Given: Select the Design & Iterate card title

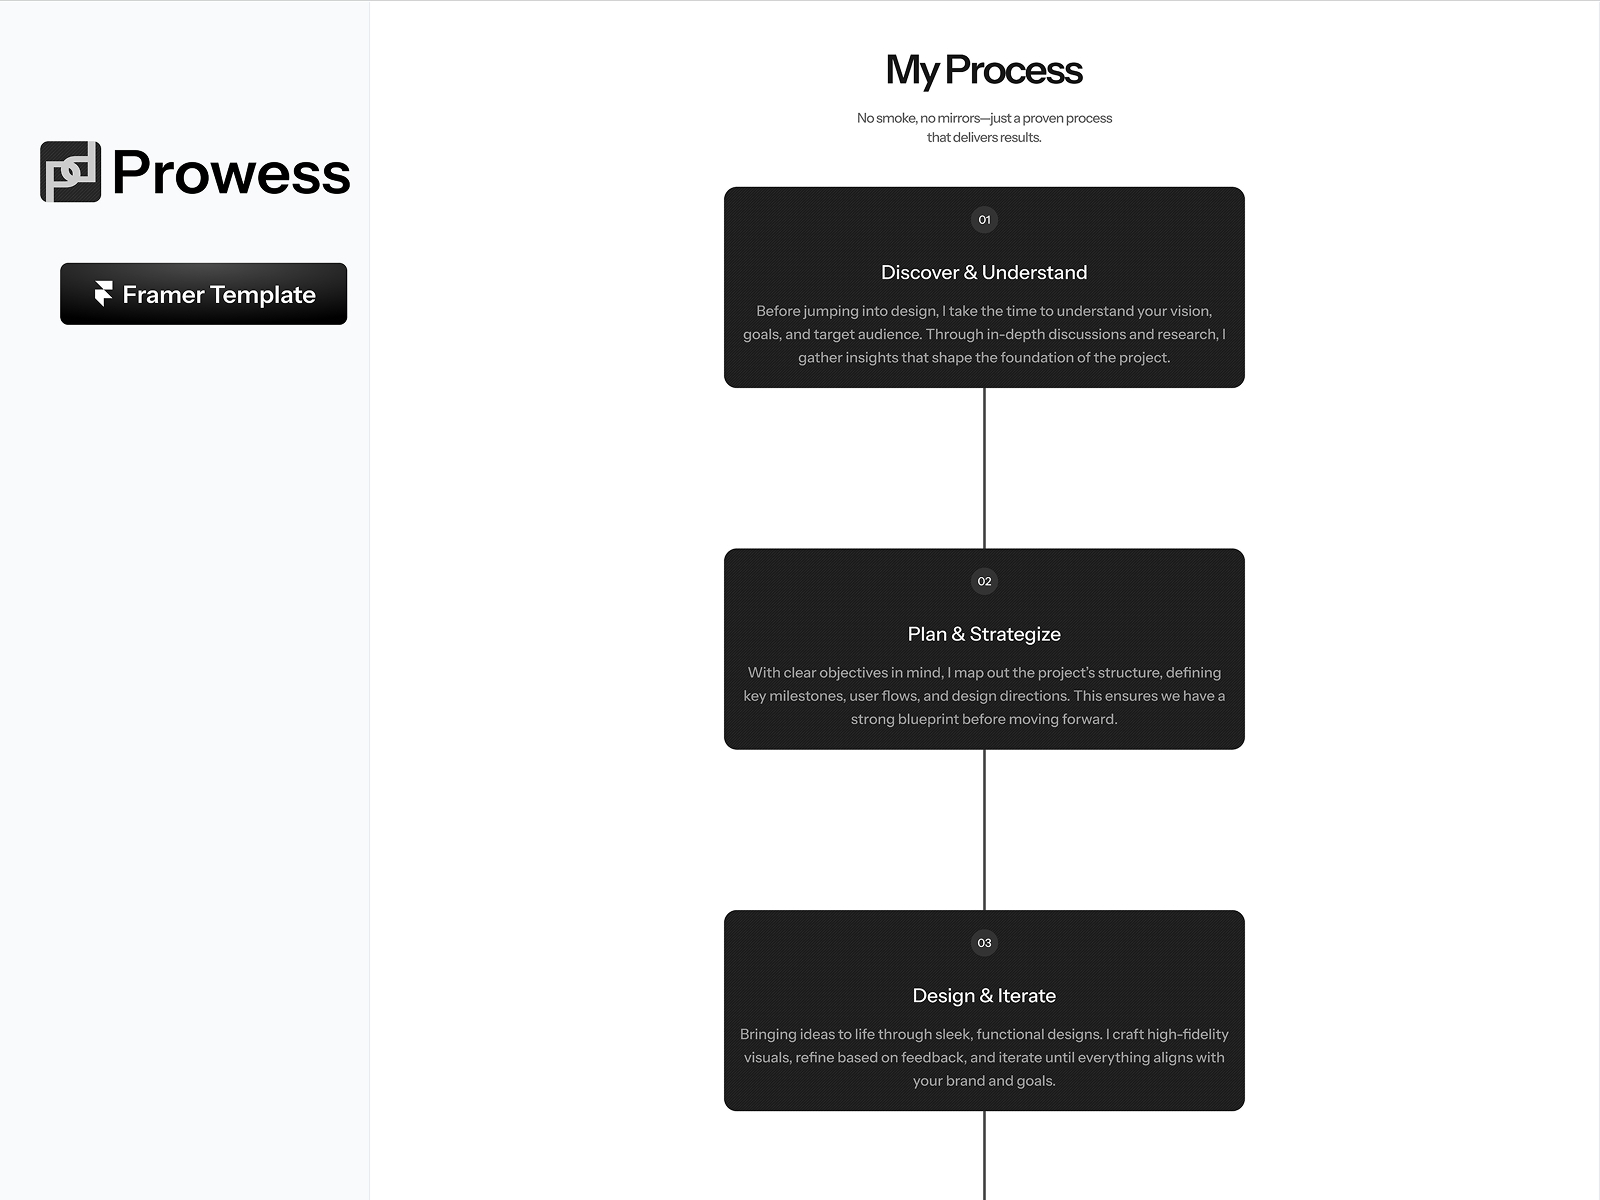Looking at the screenshot, I should (x=984, y=995).
